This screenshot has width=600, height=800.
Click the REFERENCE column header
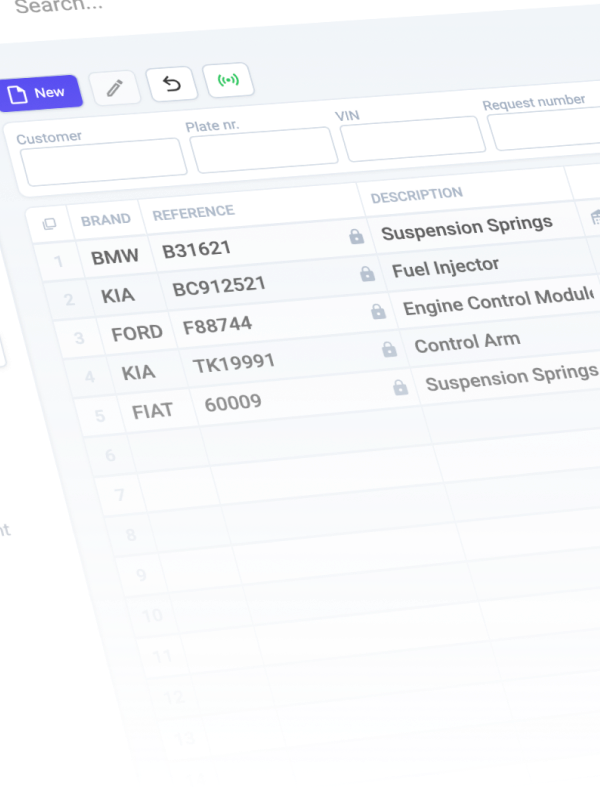(193, 212)
